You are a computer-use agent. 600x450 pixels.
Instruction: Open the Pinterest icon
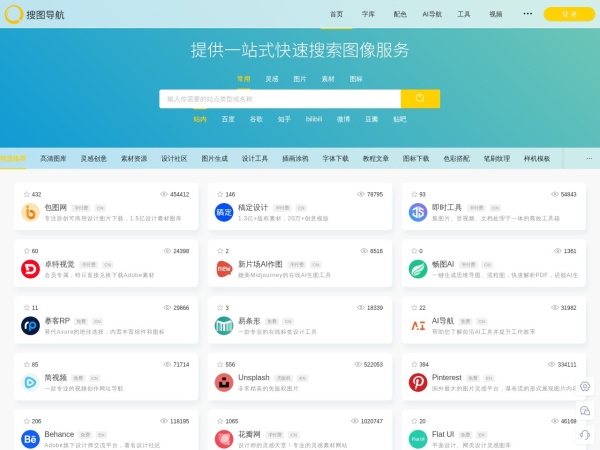(x=418, y=383)
